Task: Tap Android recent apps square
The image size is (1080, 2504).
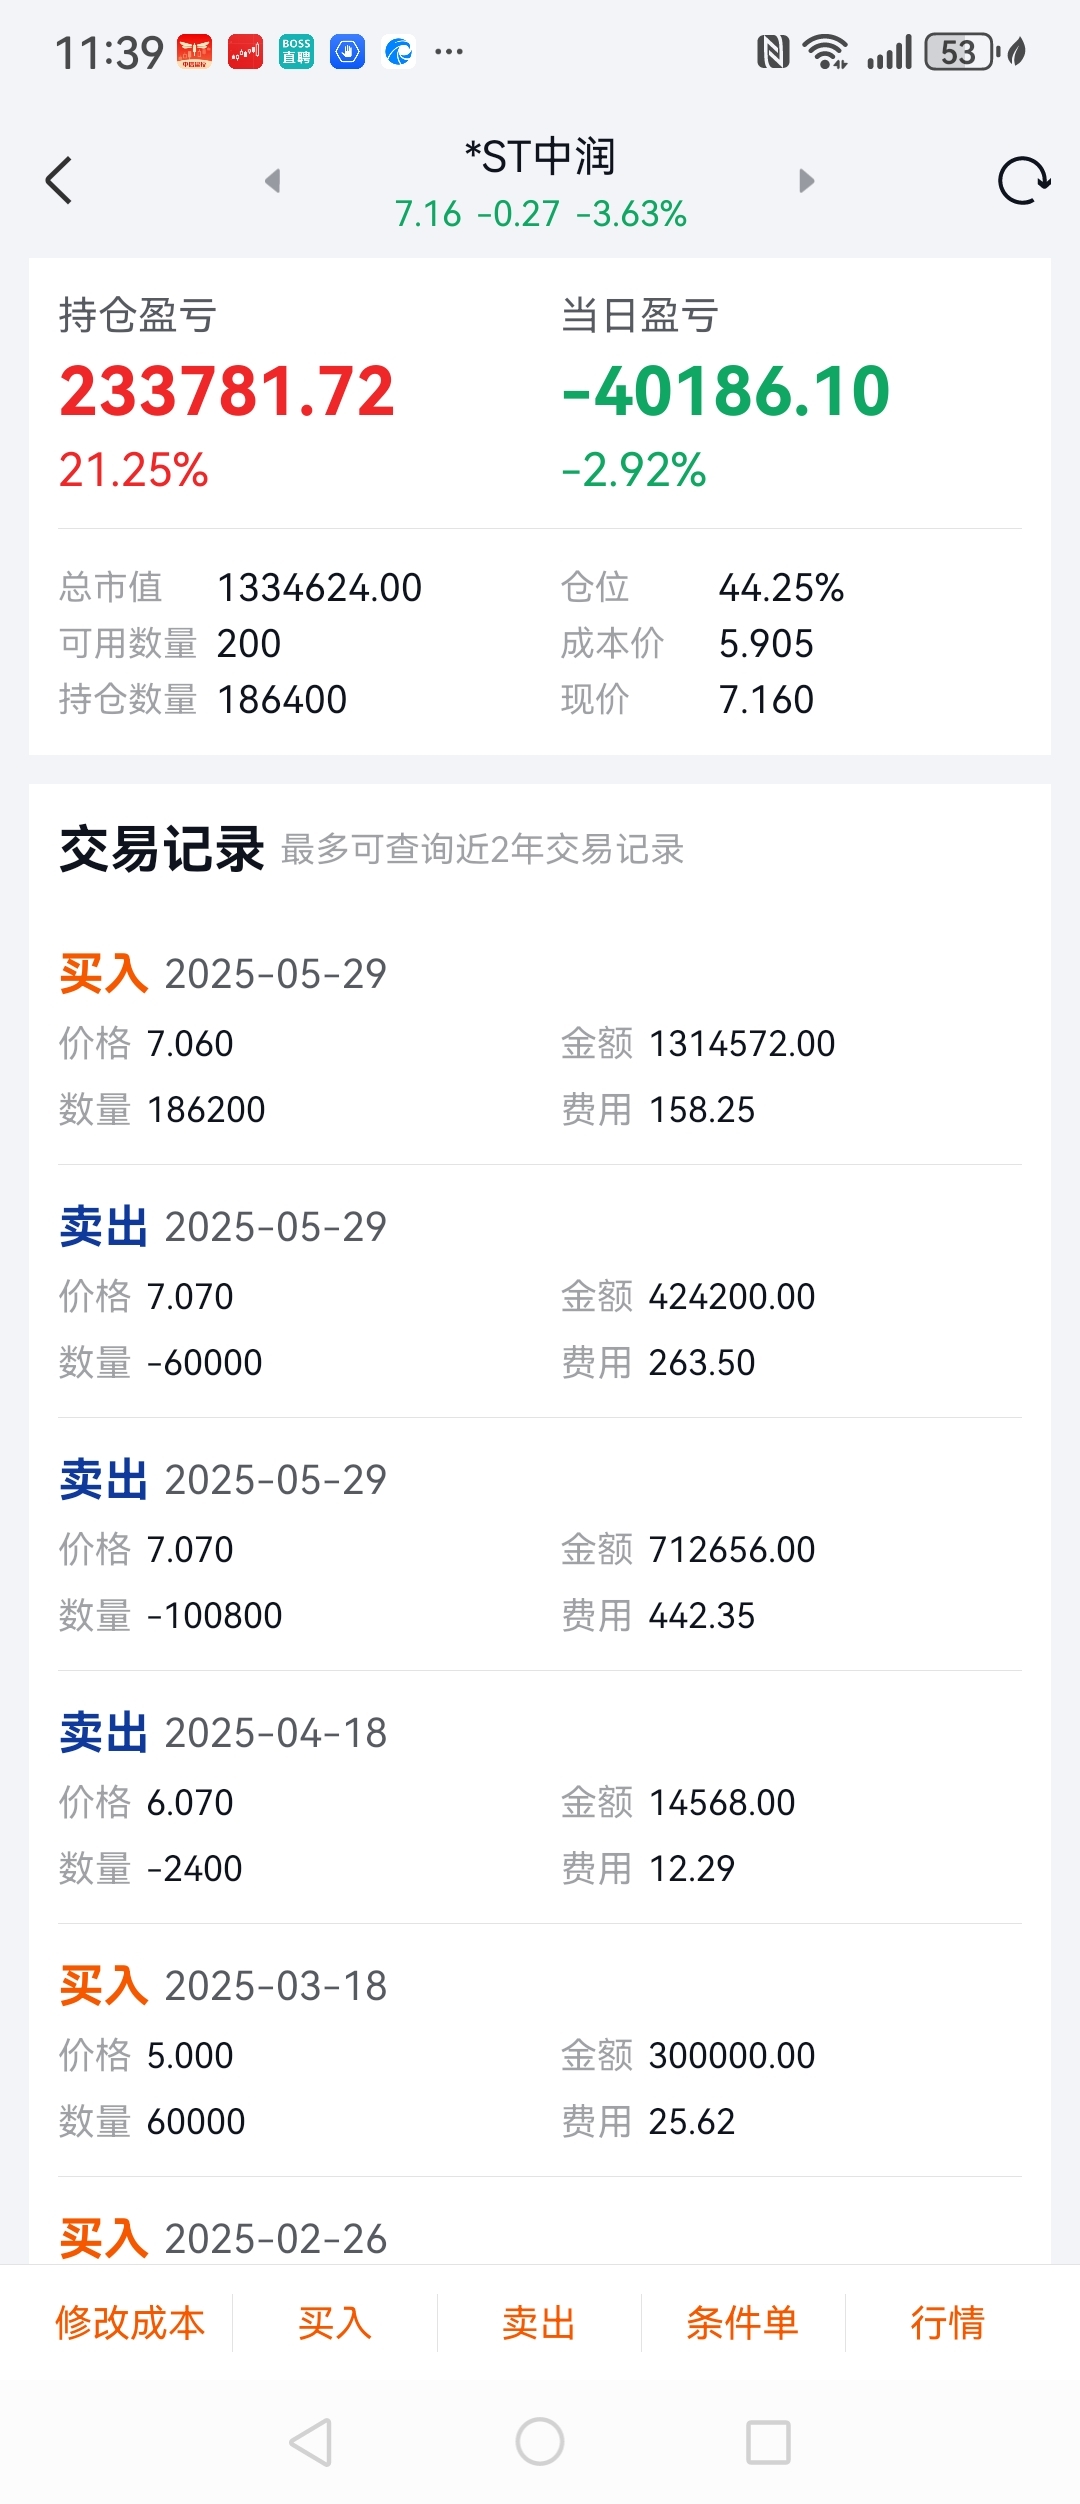Action: point(769,2442)
